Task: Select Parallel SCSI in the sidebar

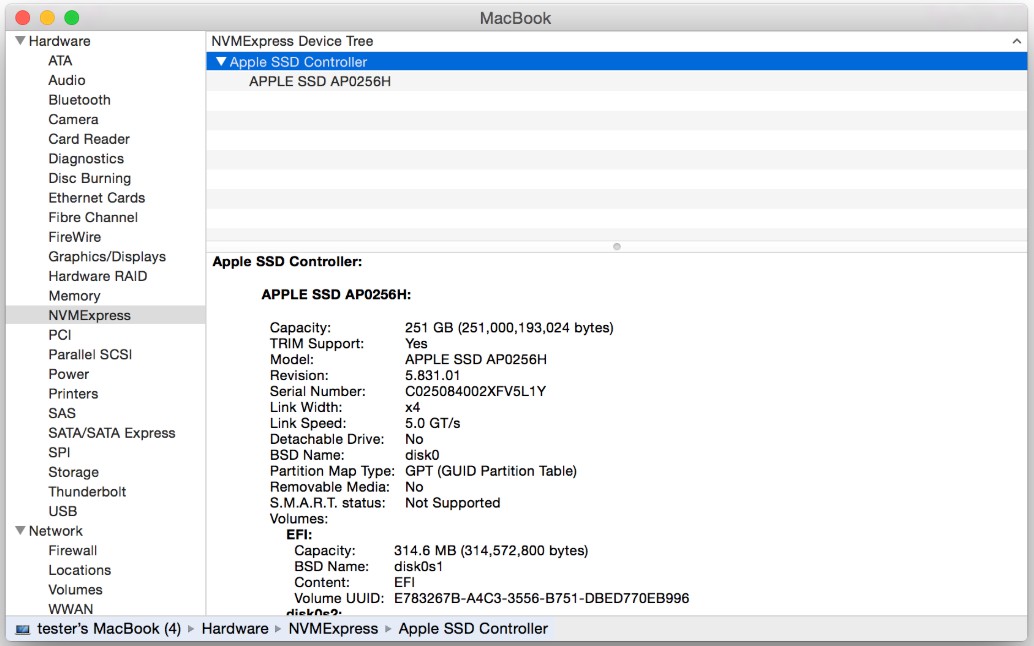Action: tap(90, 355)
